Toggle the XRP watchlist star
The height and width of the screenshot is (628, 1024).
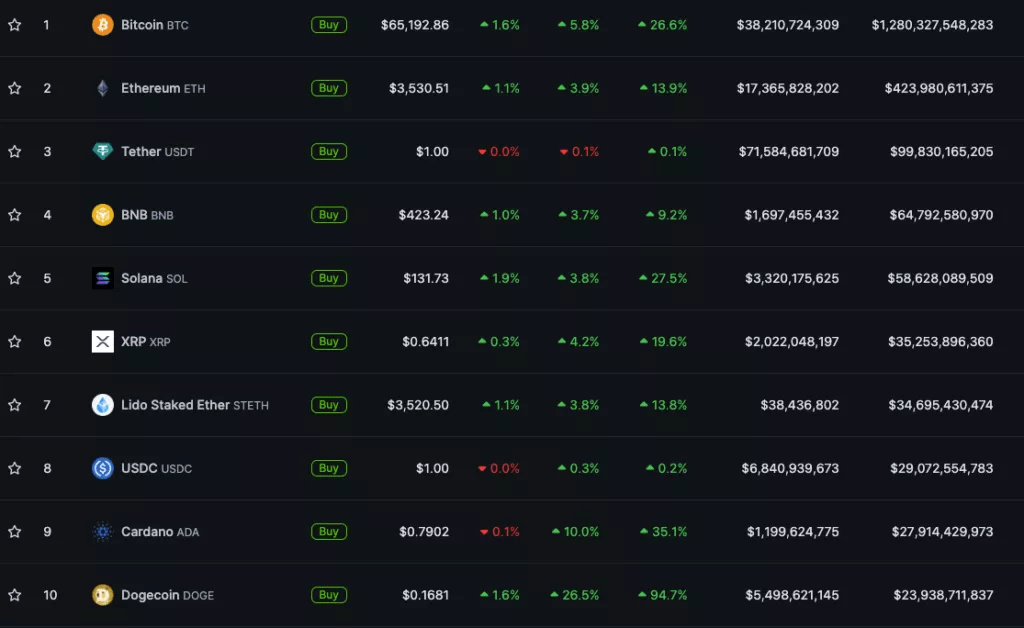tap(14, 341)
